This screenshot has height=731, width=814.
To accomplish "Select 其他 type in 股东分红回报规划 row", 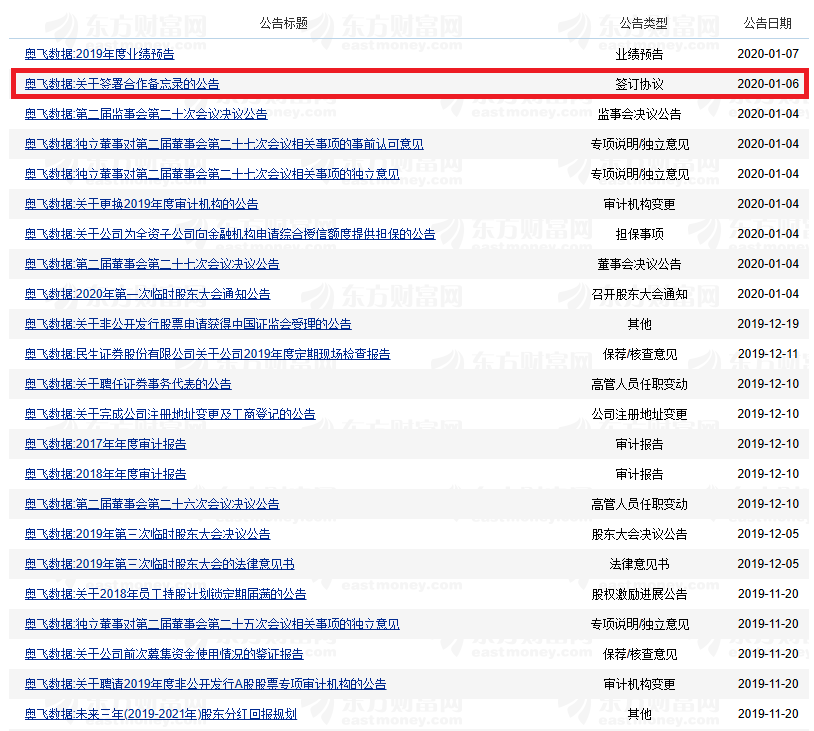I will [x=639, y=714].
